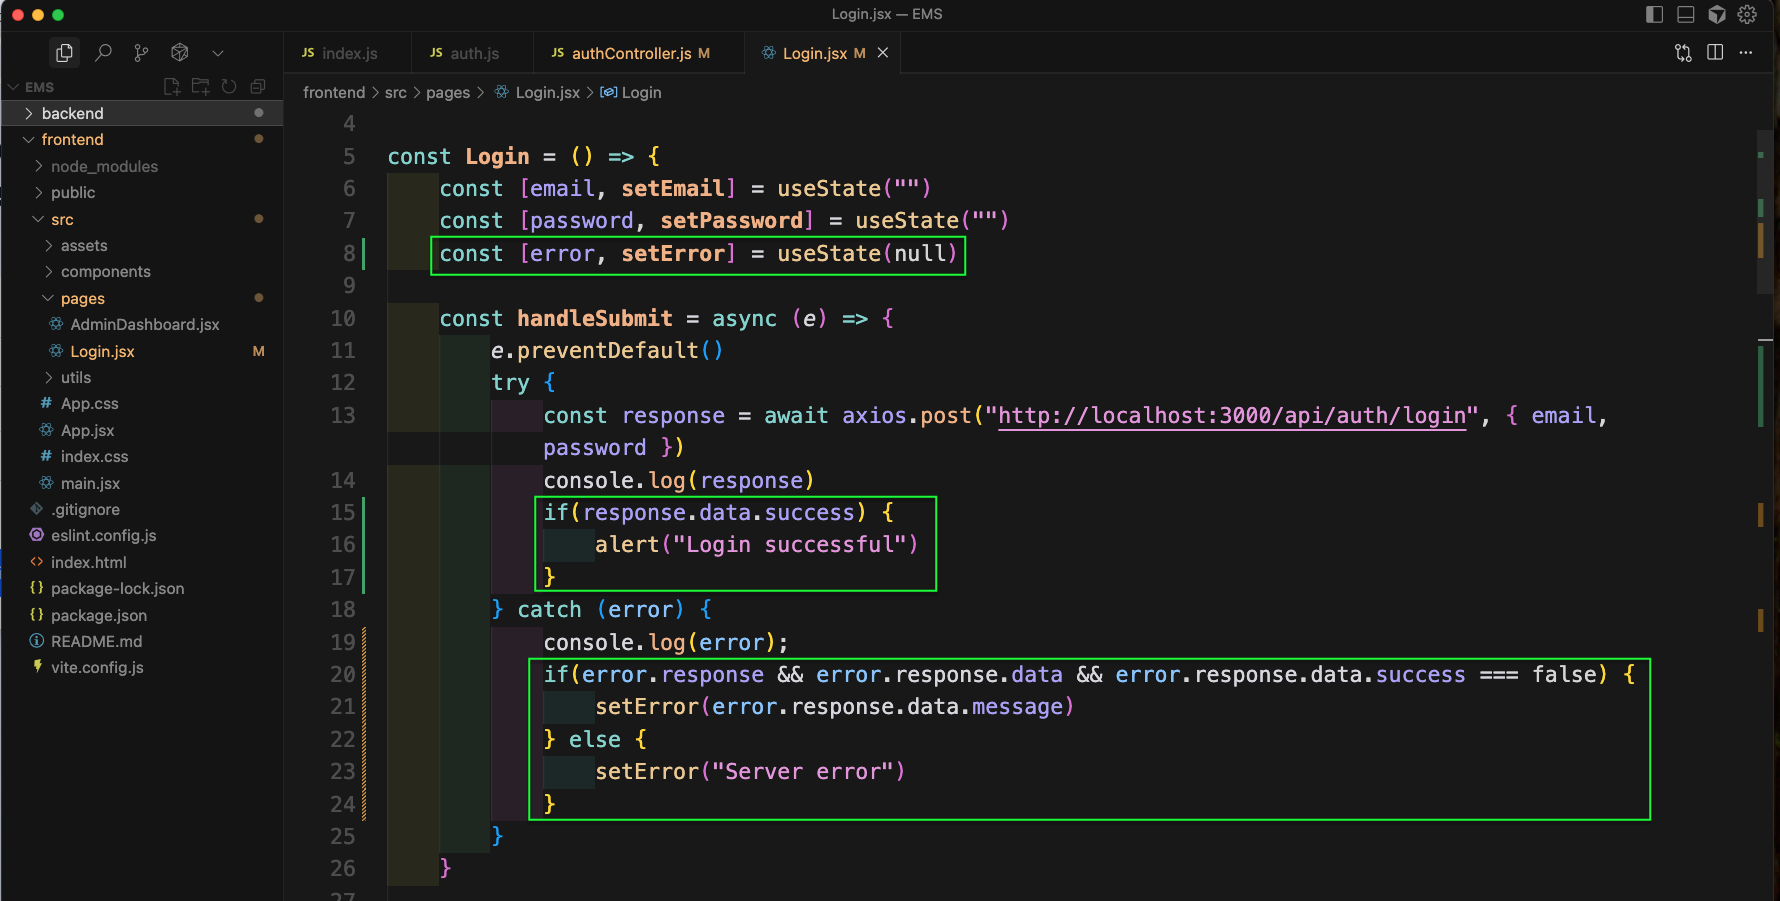Expand the backend folder
The width and height of the screenshot is (1780, 901).
[x=72, y=113]
